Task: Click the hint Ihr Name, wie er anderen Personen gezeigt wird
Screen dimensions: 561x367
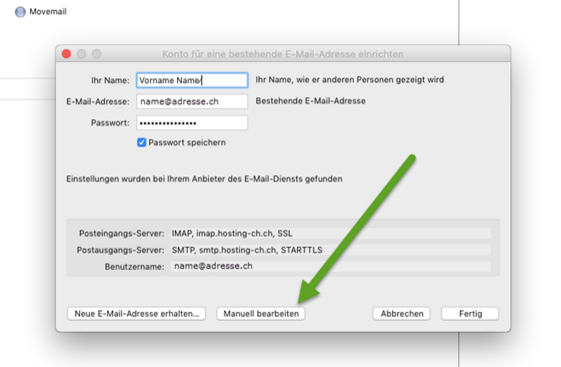Action: 350,79
